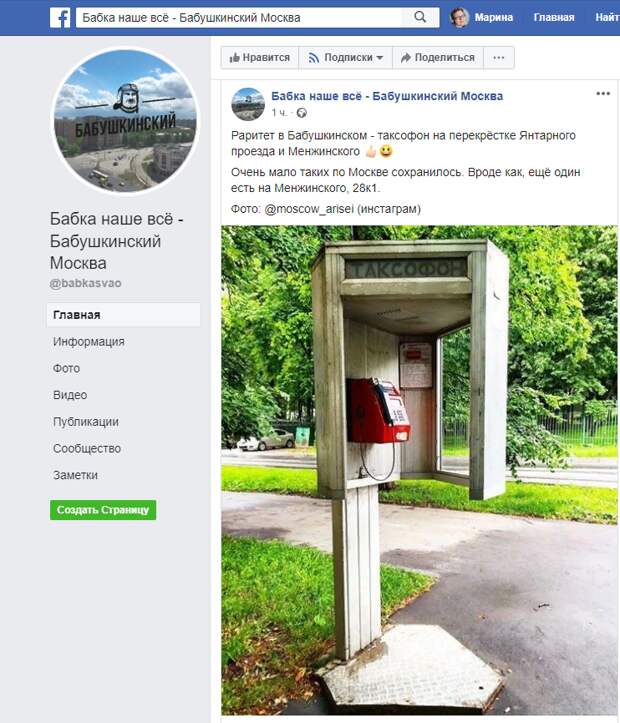Expand the Подписки dropdown
This screenshot has height=723, width=620.
pos(346,58)
